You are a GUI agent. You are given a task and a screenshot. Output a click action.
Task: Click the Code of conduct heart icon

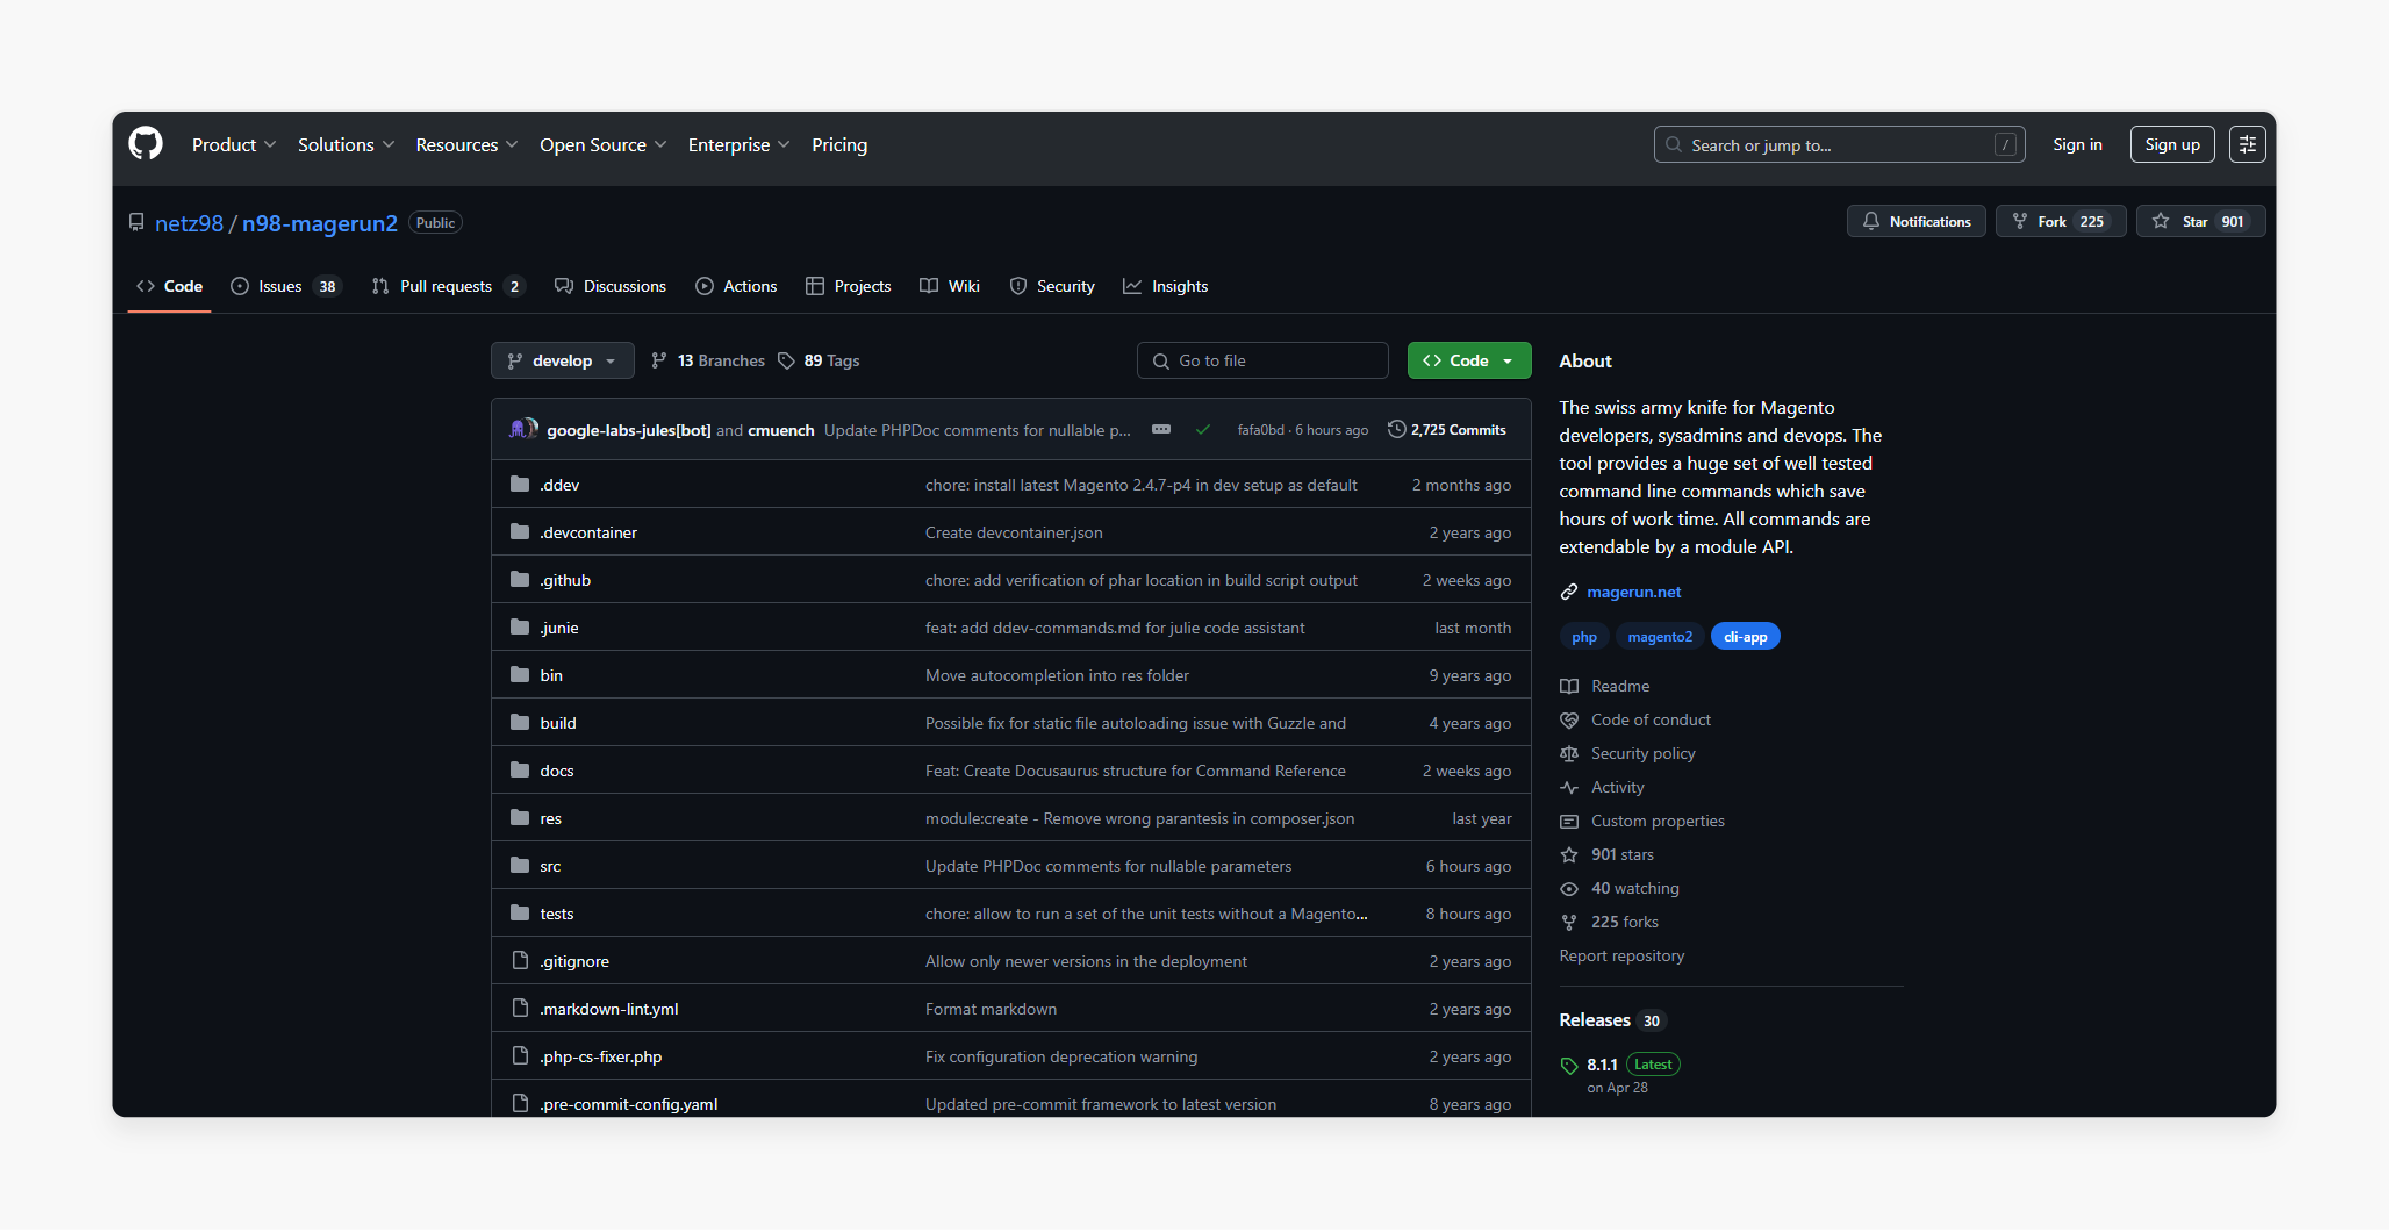[1569, 720]
